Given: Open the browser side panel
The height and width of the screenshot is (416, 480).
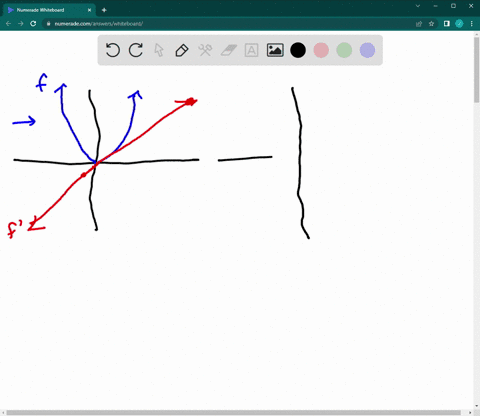Looking at the screenshot, I should coord(447,24).
